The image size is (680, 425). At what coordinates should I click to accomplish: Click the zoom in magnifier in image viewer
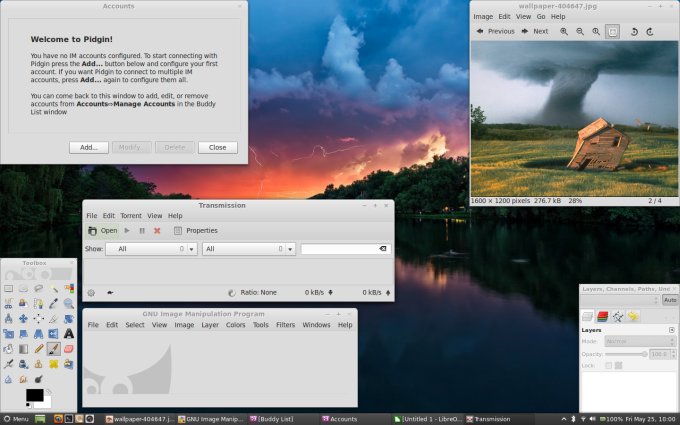pos(564,31)
